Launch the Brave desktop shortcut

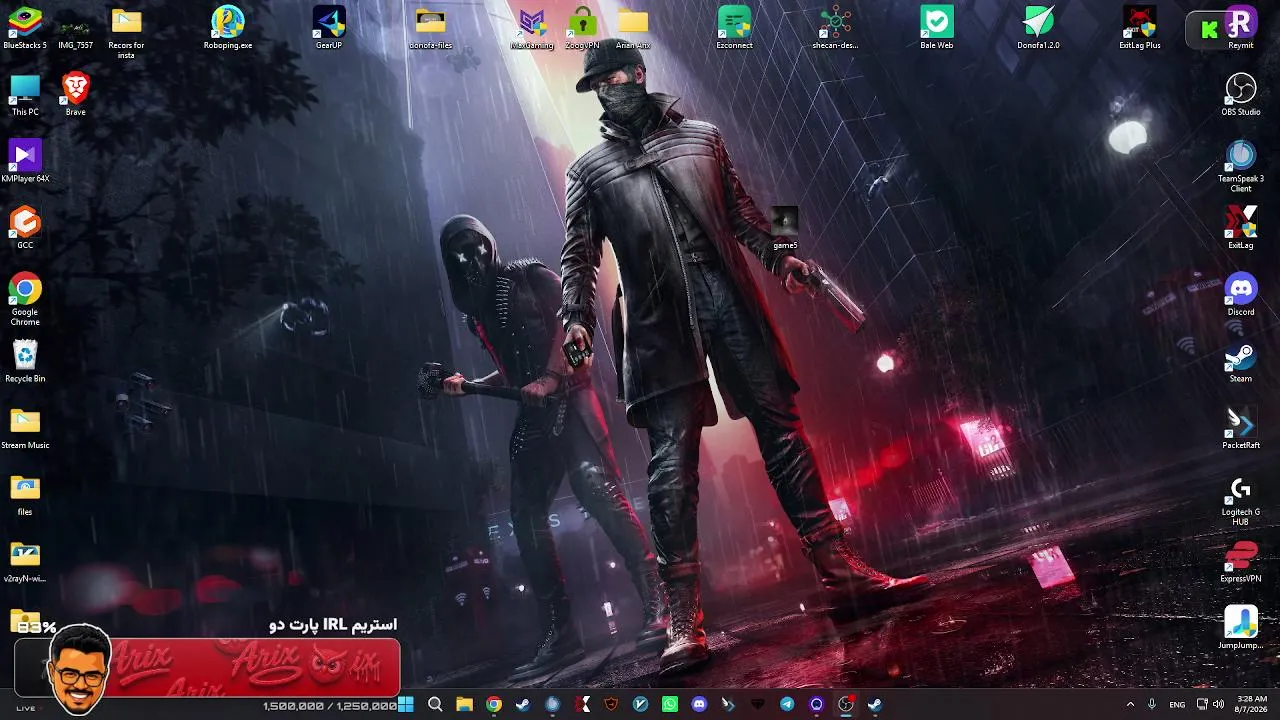click(76, 94)
